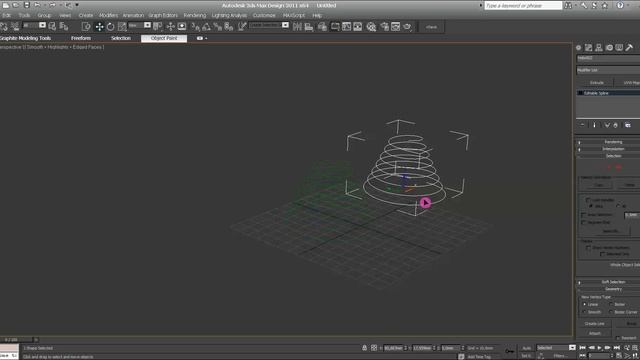Click the Select By button

click(610, 231)
